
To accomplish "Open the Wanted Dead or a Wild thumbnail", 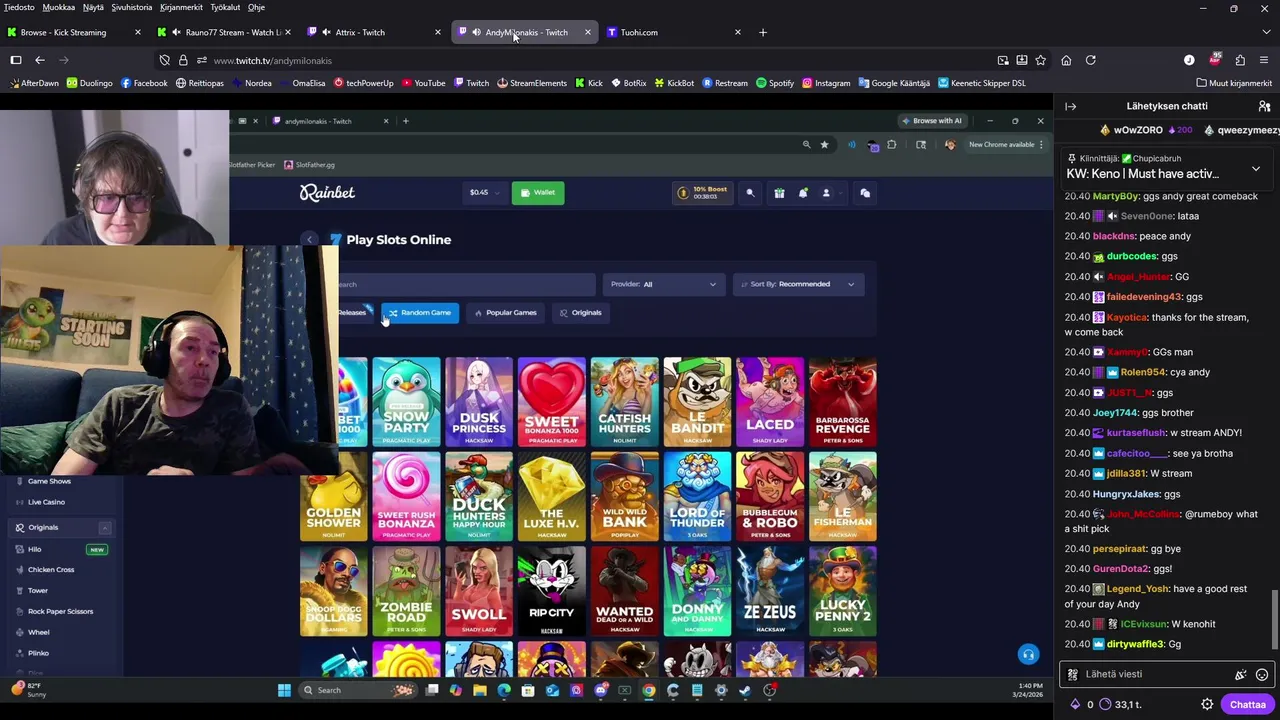I will pos(624,592).
